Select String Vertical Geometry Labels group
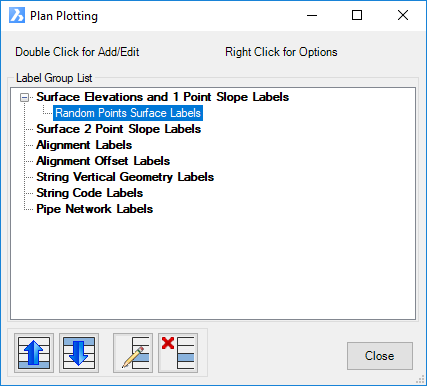 click(x=125, y=177)
